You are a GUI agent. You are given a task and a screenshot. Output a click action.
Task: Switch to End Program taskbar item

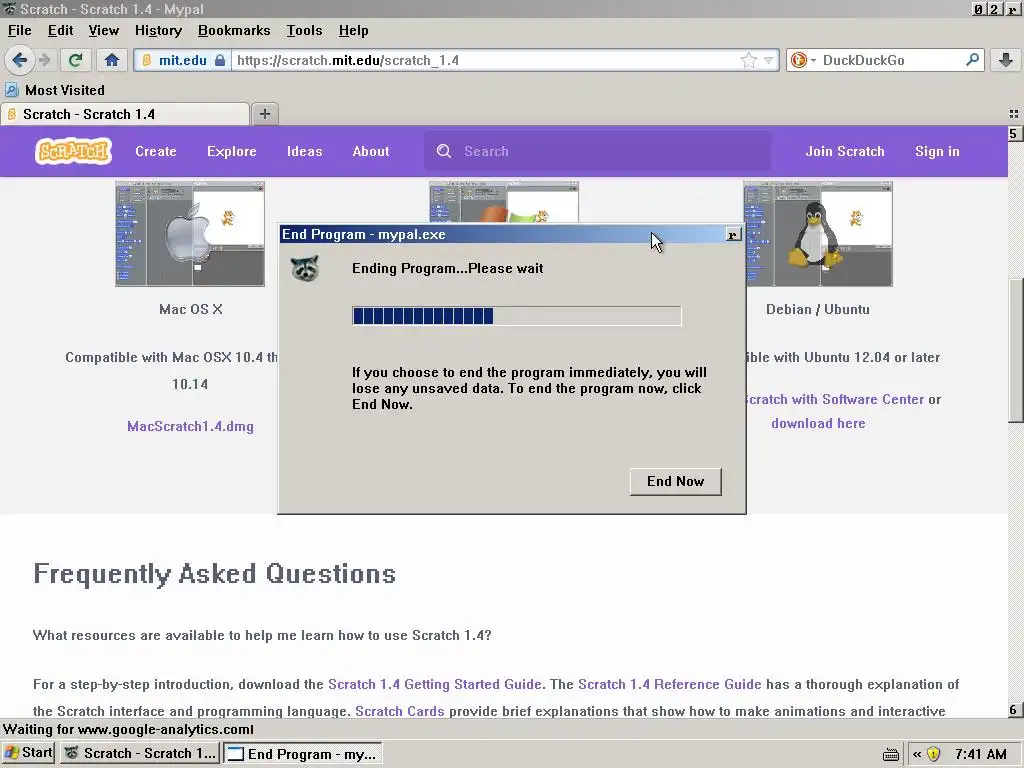coord(302,753)
